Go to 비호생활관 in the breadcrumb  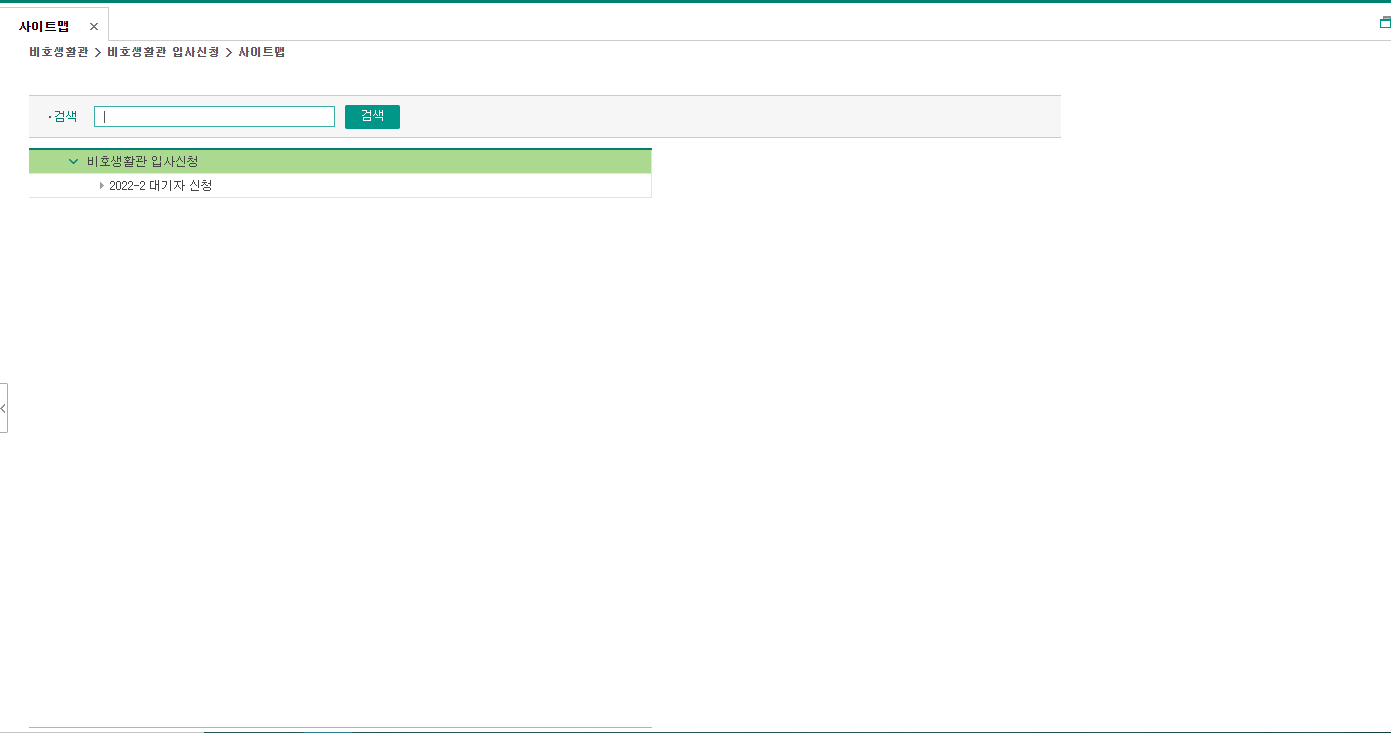tap(58, 52)
